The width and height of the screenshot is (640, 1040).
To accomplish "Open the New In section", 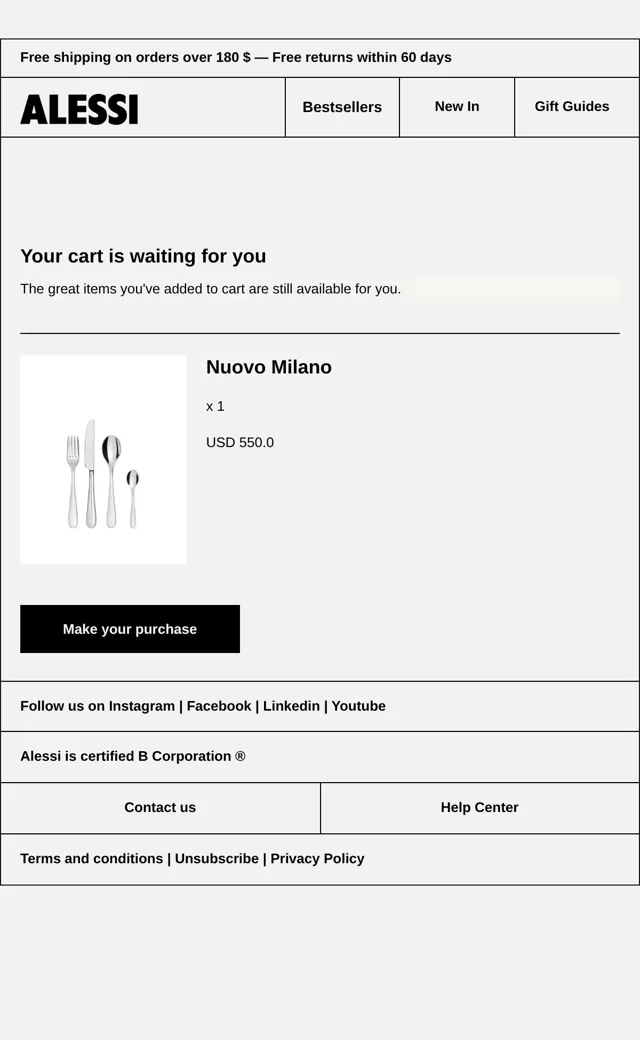I will 457,106.
